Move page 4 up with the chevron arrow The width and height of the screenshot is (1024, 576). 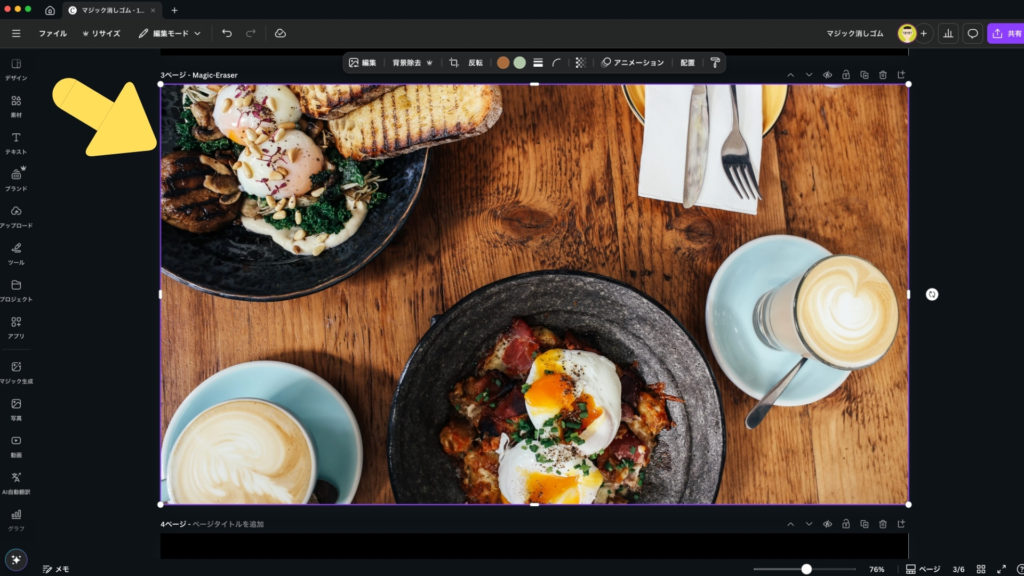coord(790,524)
